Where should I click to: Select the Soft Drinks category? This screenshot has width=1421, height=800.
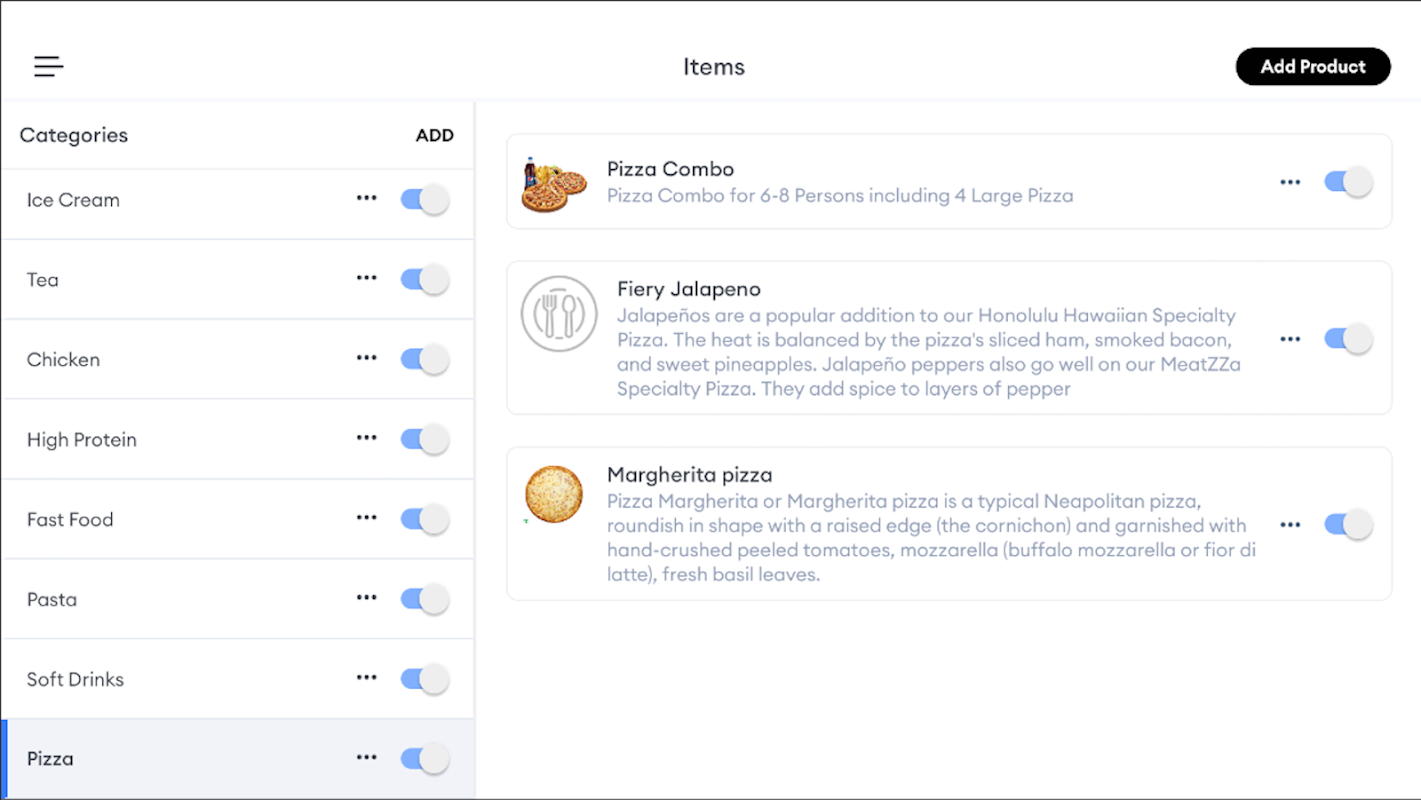tap(75, 680)
